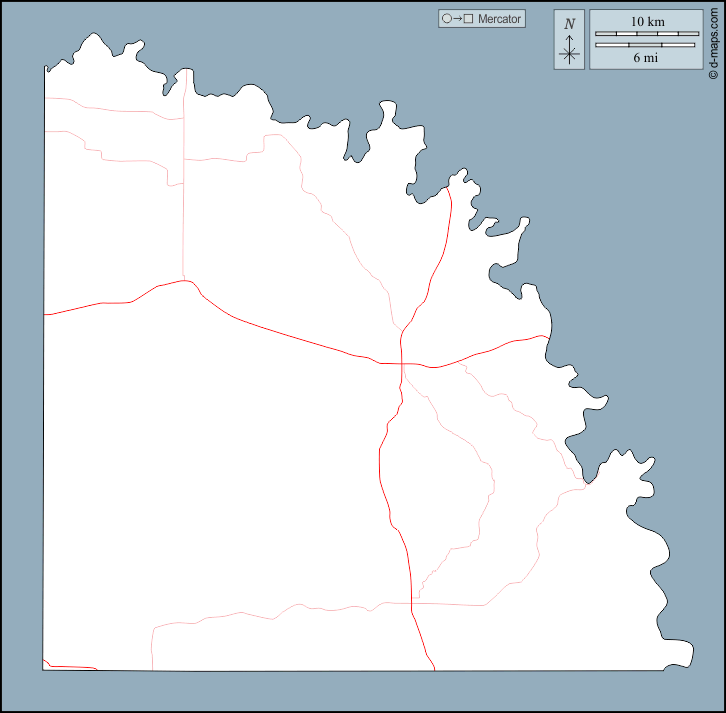Click the 6 mi scale label

[x=647, y=58]
